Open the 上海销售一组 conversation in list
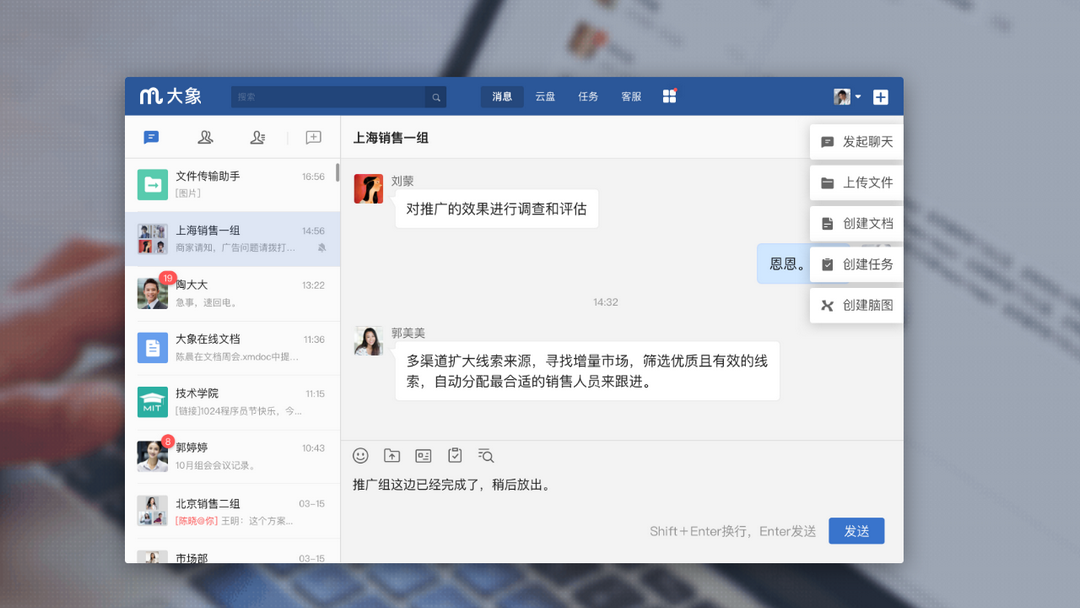The height and width of the screenshot is (608, 1080). click(233, 239)
